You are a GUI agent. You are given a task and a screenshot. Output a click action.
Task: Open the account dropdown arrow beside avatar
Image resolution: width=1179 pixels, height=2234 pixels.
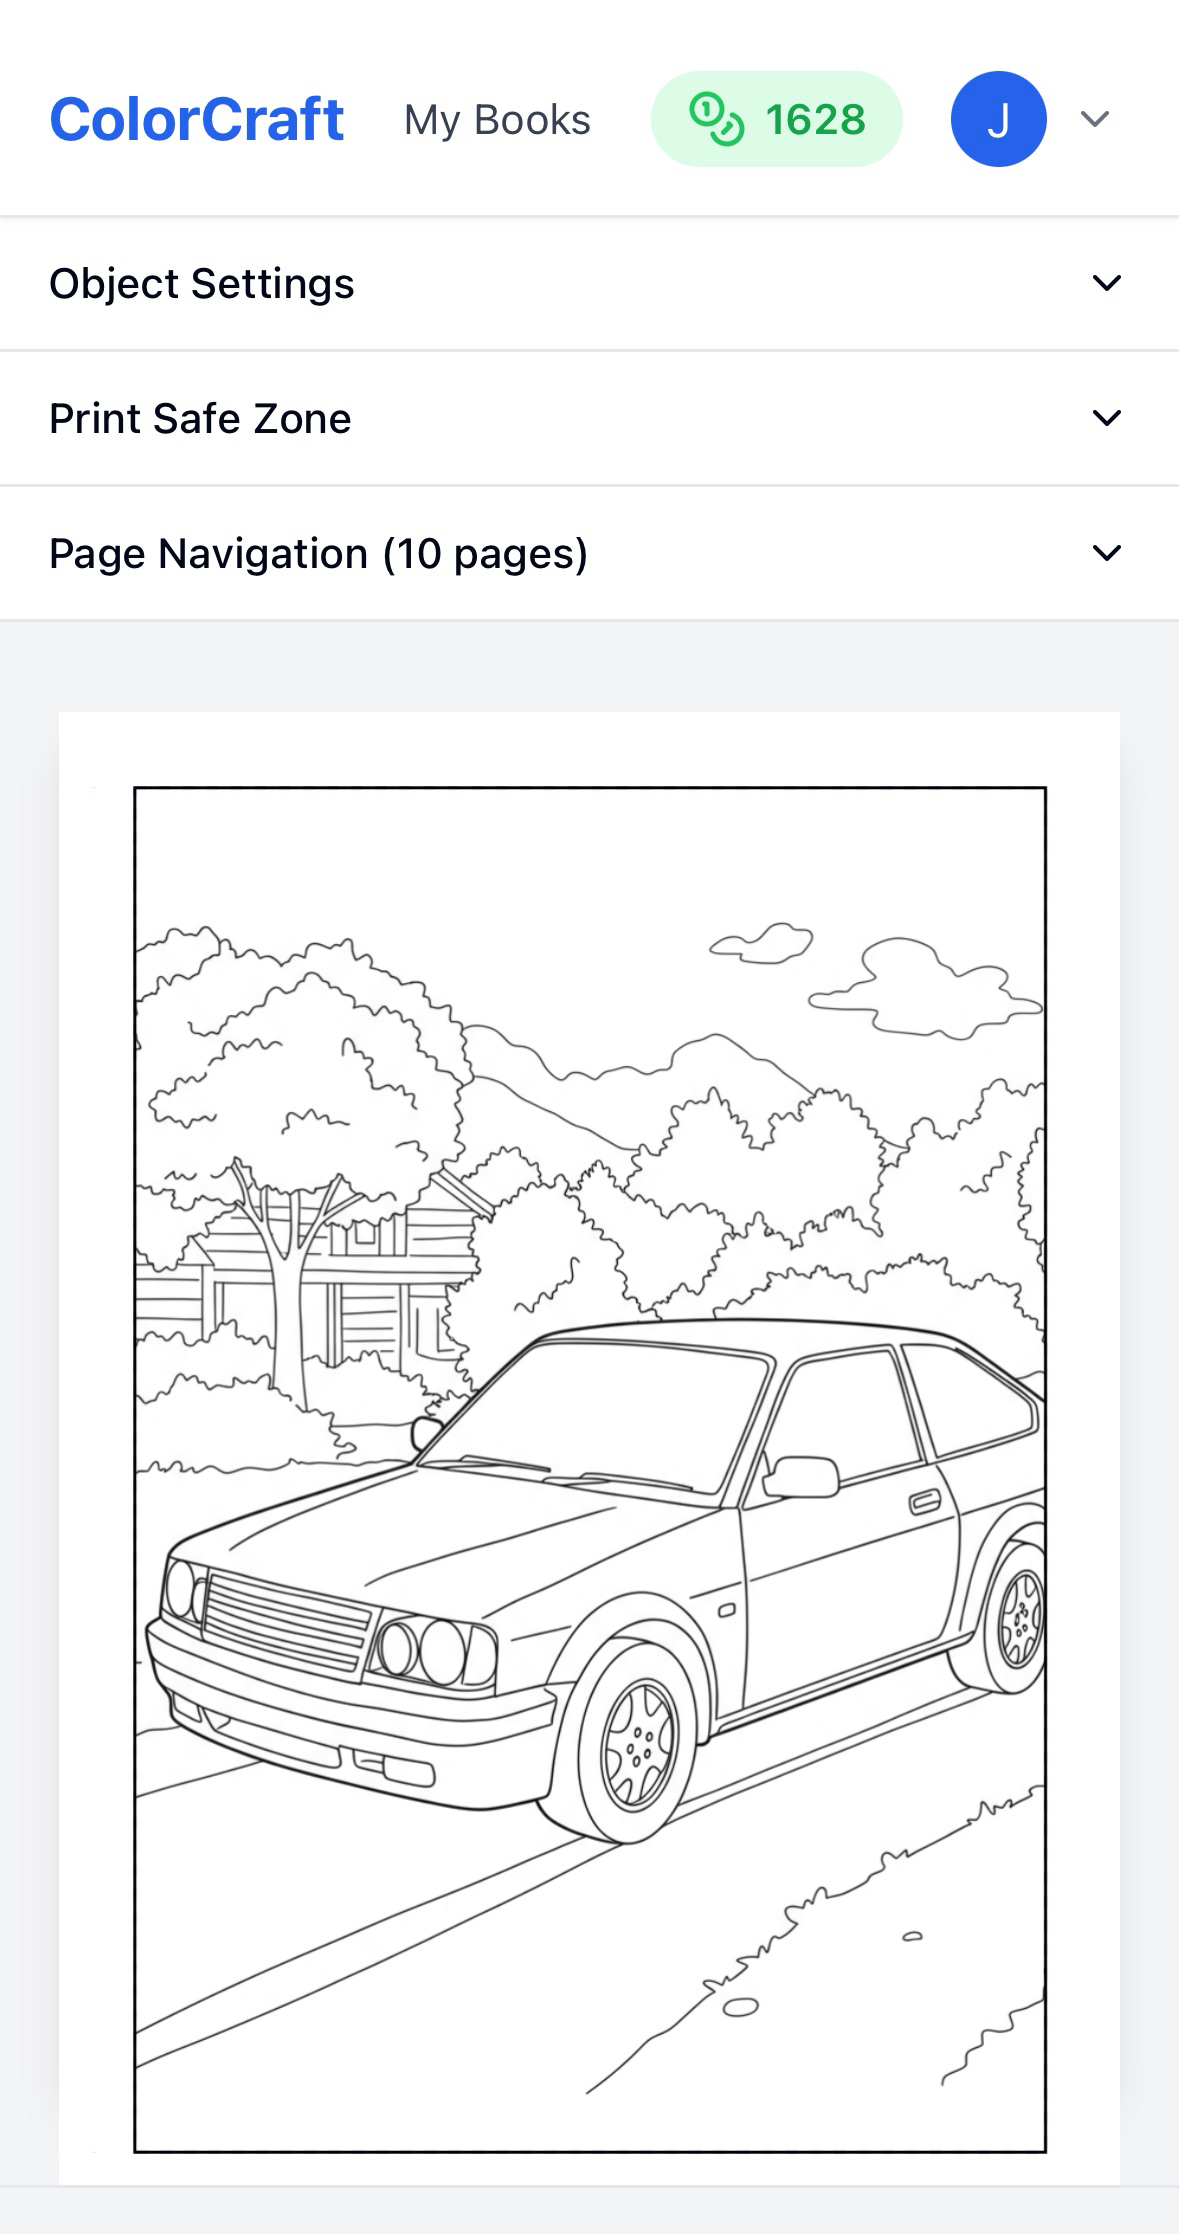coord(1096,119)
